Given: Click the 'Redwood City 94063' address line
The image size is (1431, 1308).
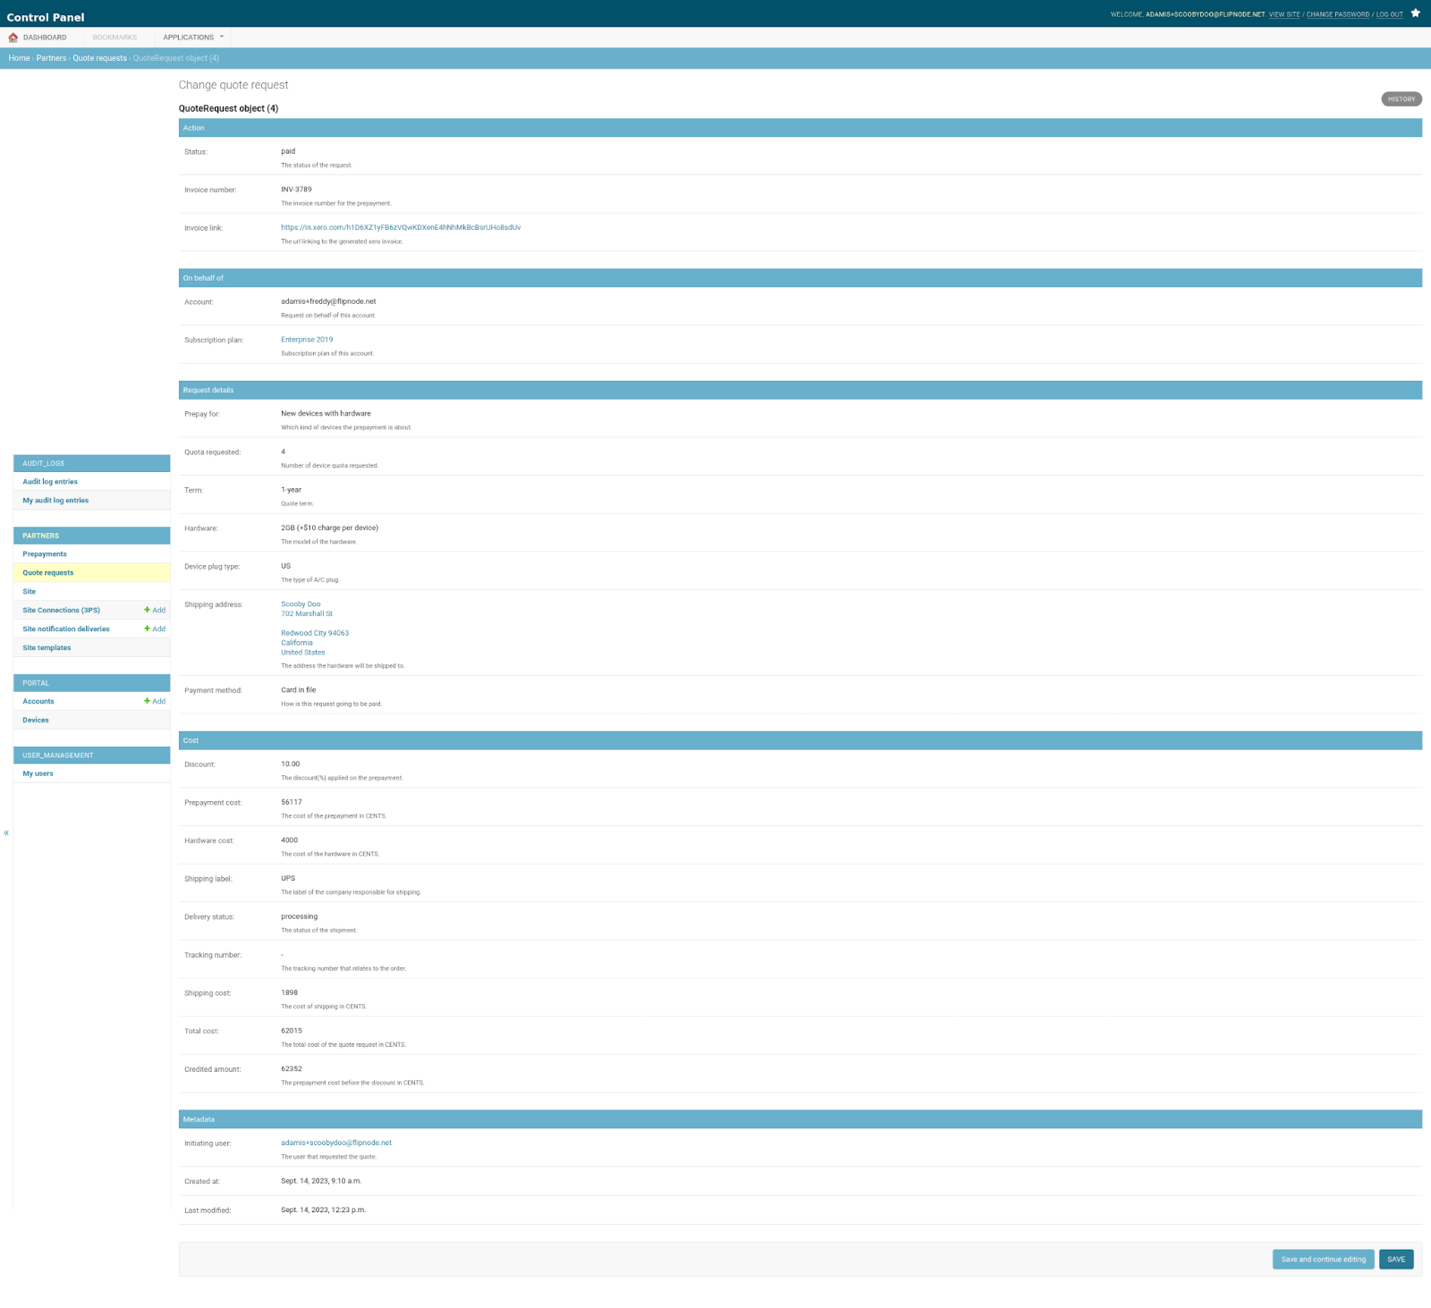Looking at the screenshot, I should (x=315, y=633).
